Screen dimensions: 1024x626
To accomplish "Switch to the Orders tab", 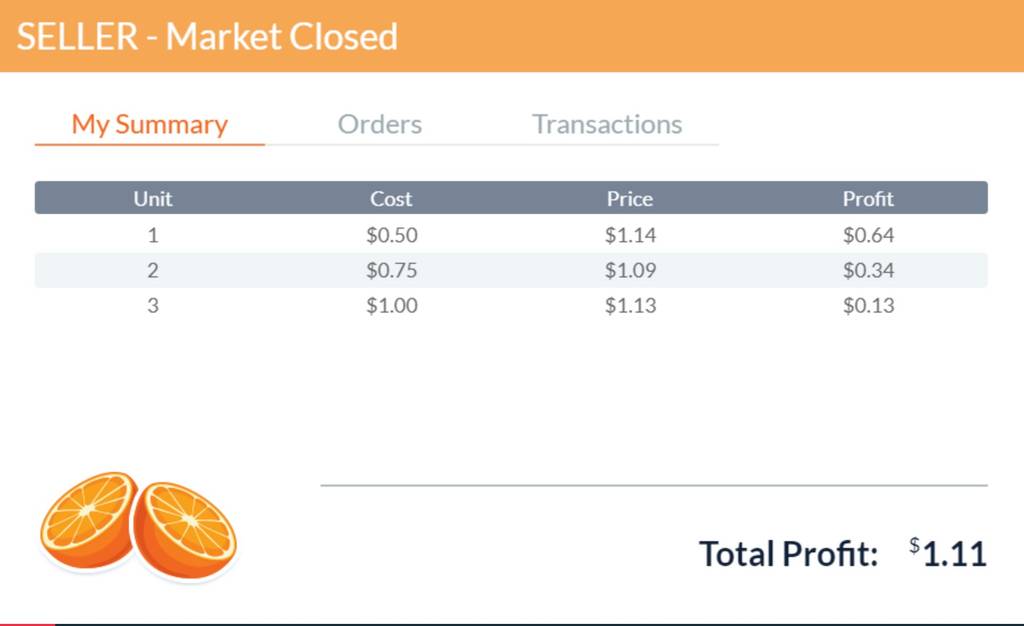I will 379,124.
